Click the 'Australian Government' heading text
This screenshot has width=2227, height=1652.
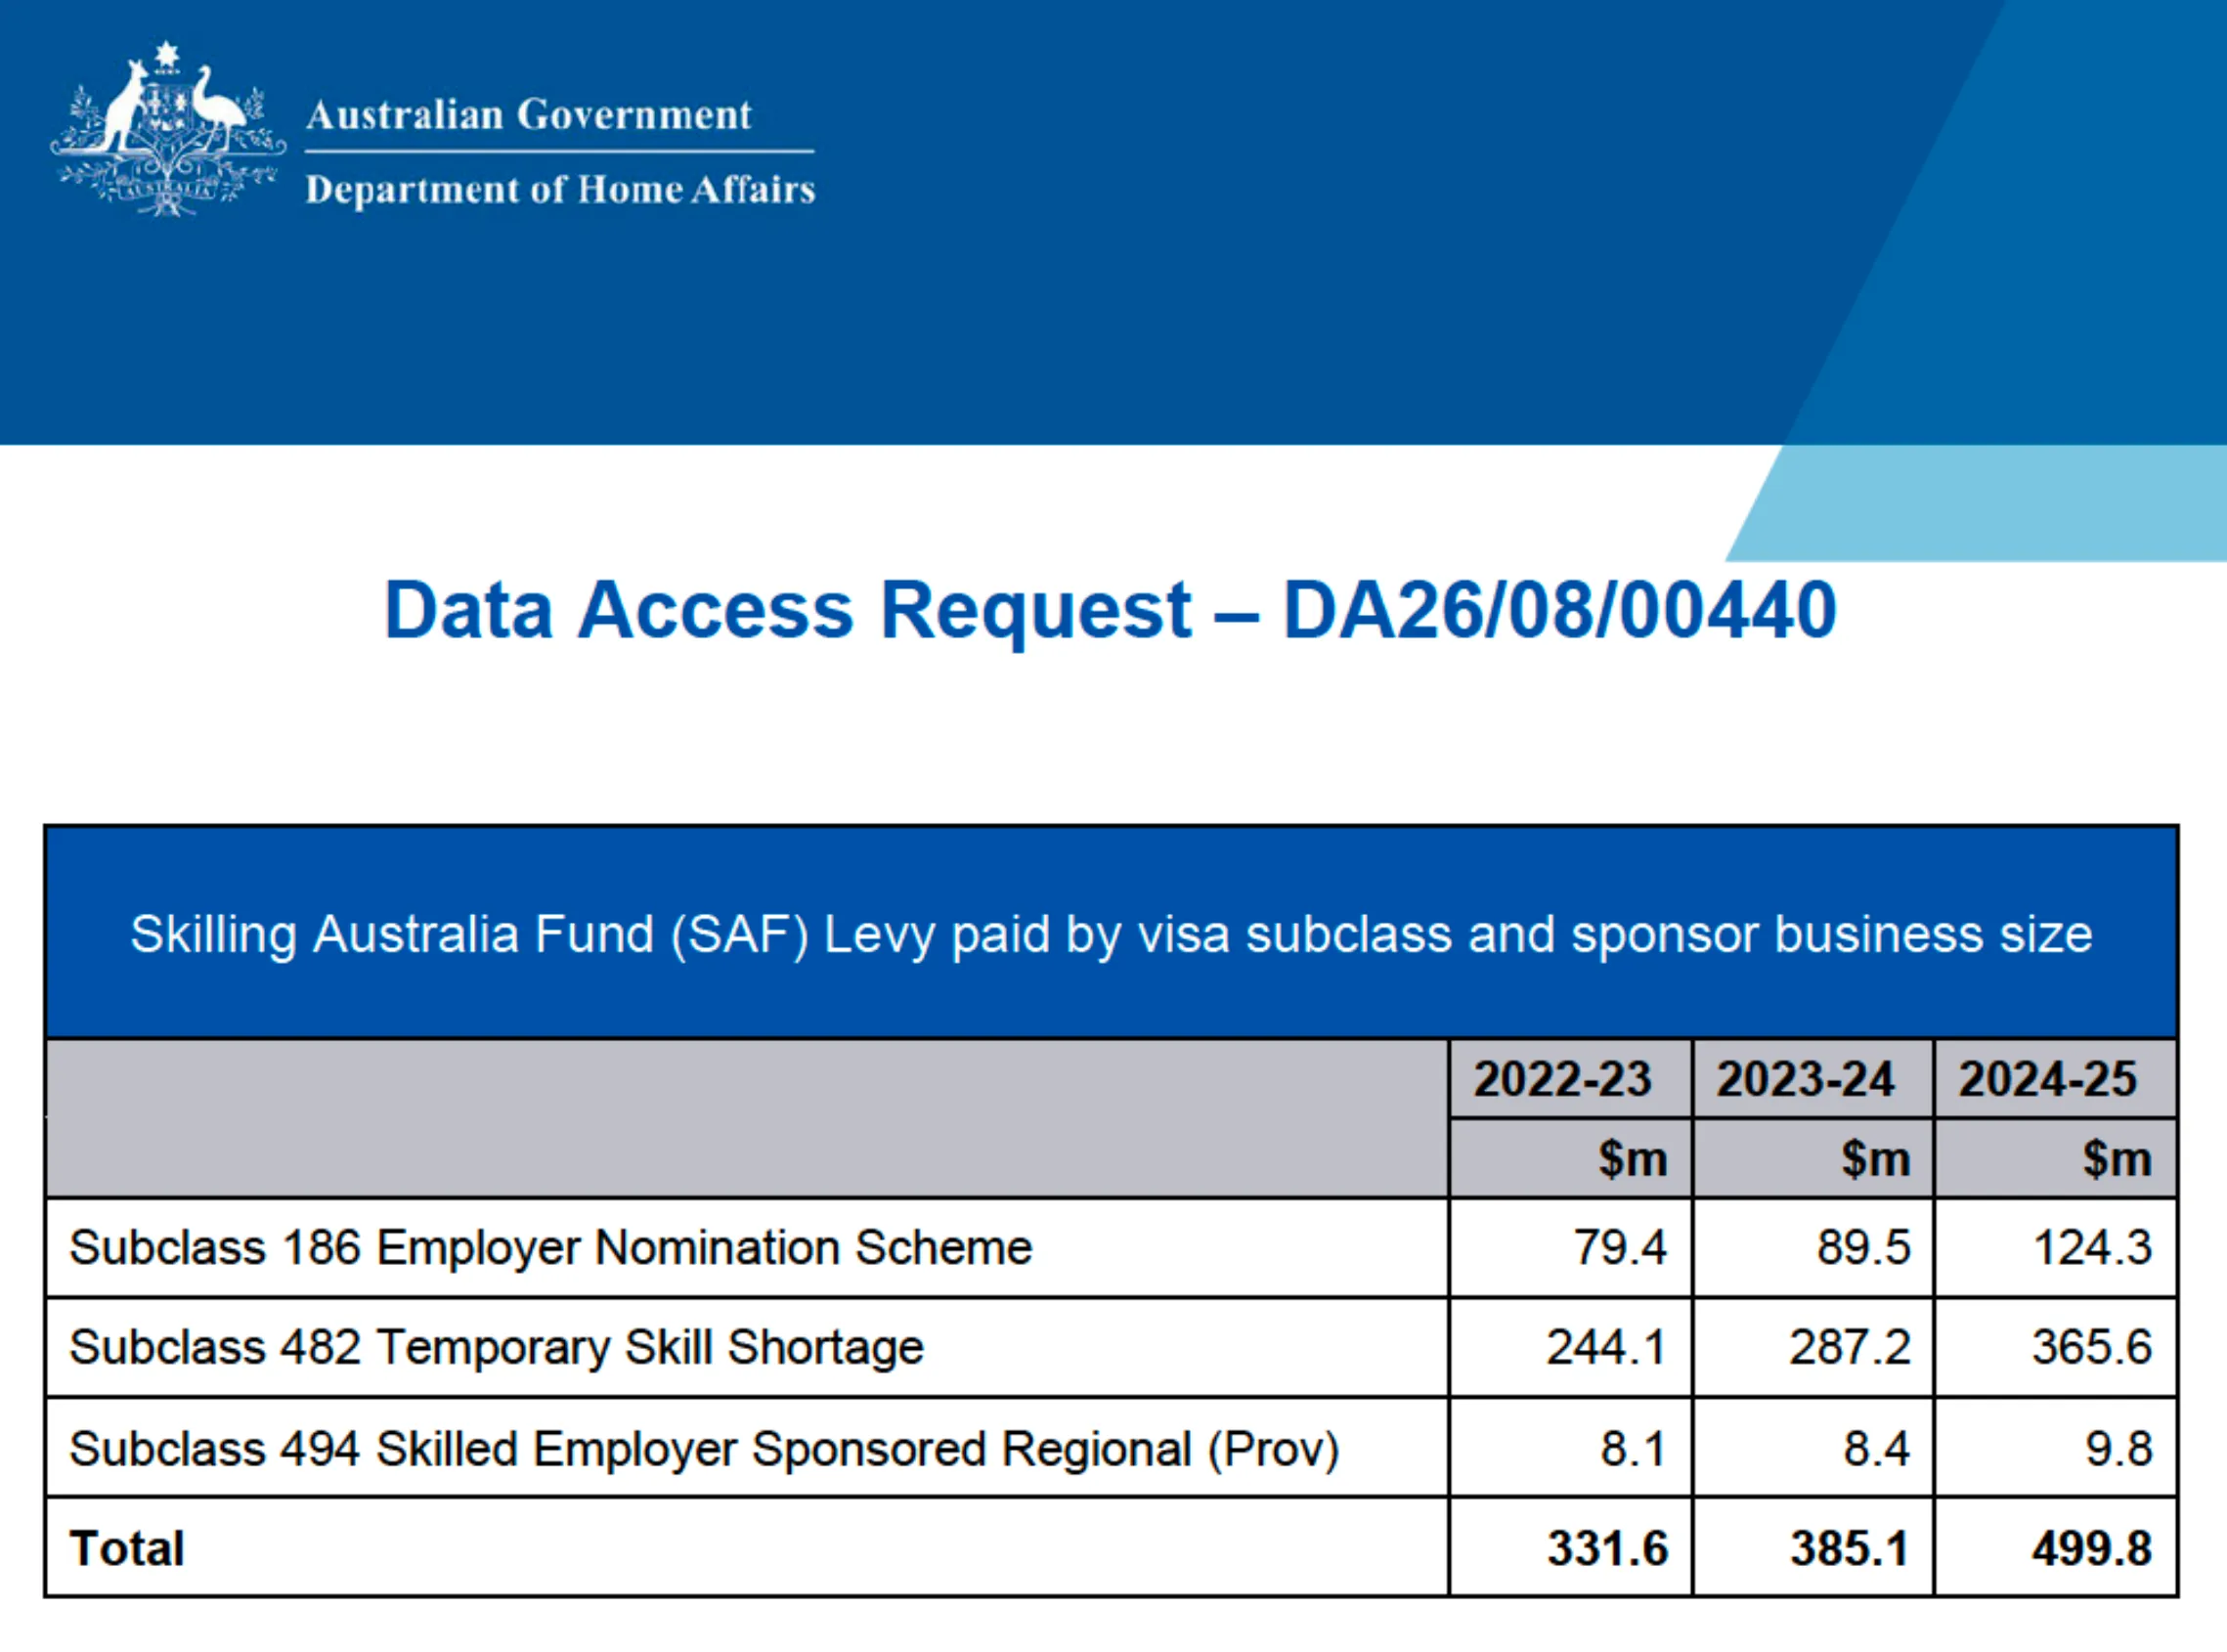tap(529, 115)
